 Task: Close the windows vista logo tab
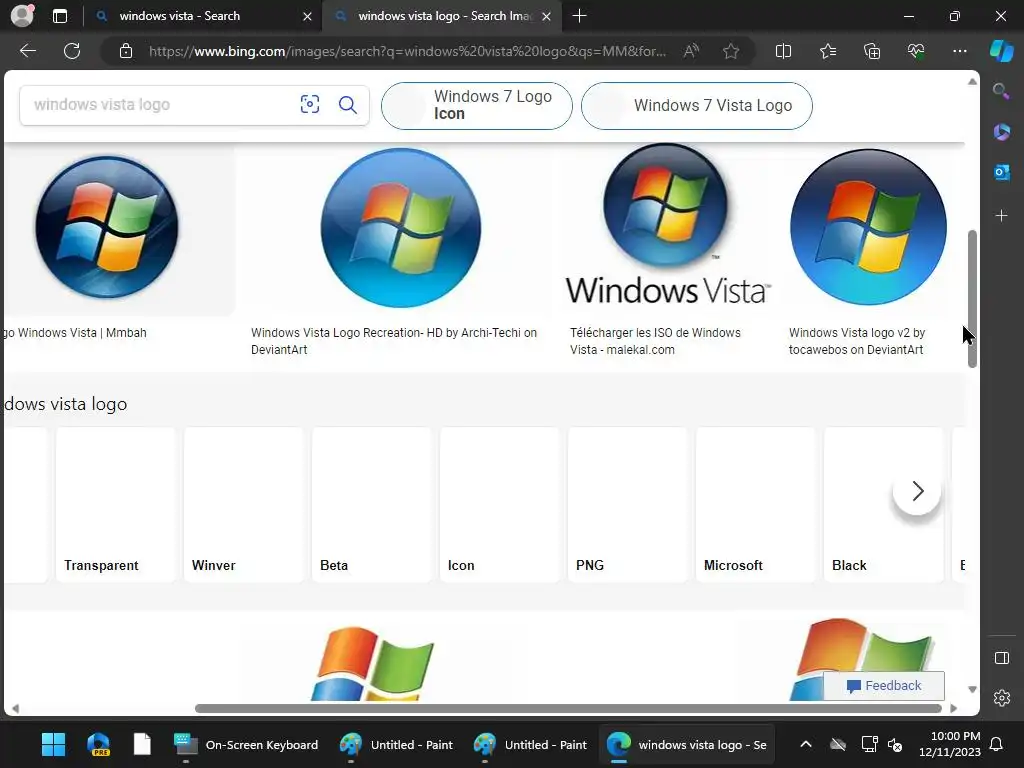coord(547,16)
